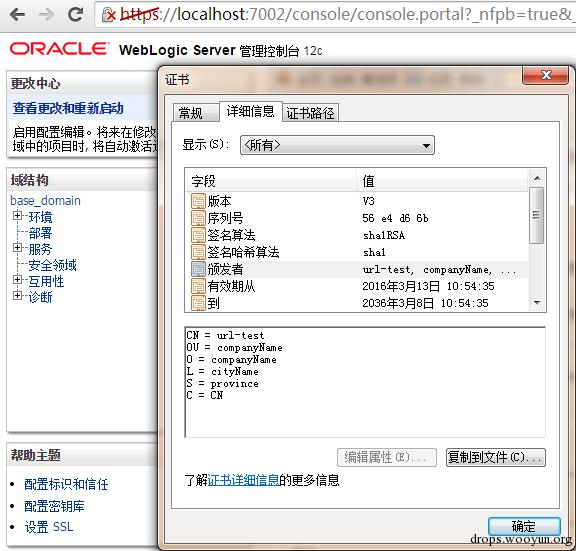Click the 确定 button

[x=524, y=526]
